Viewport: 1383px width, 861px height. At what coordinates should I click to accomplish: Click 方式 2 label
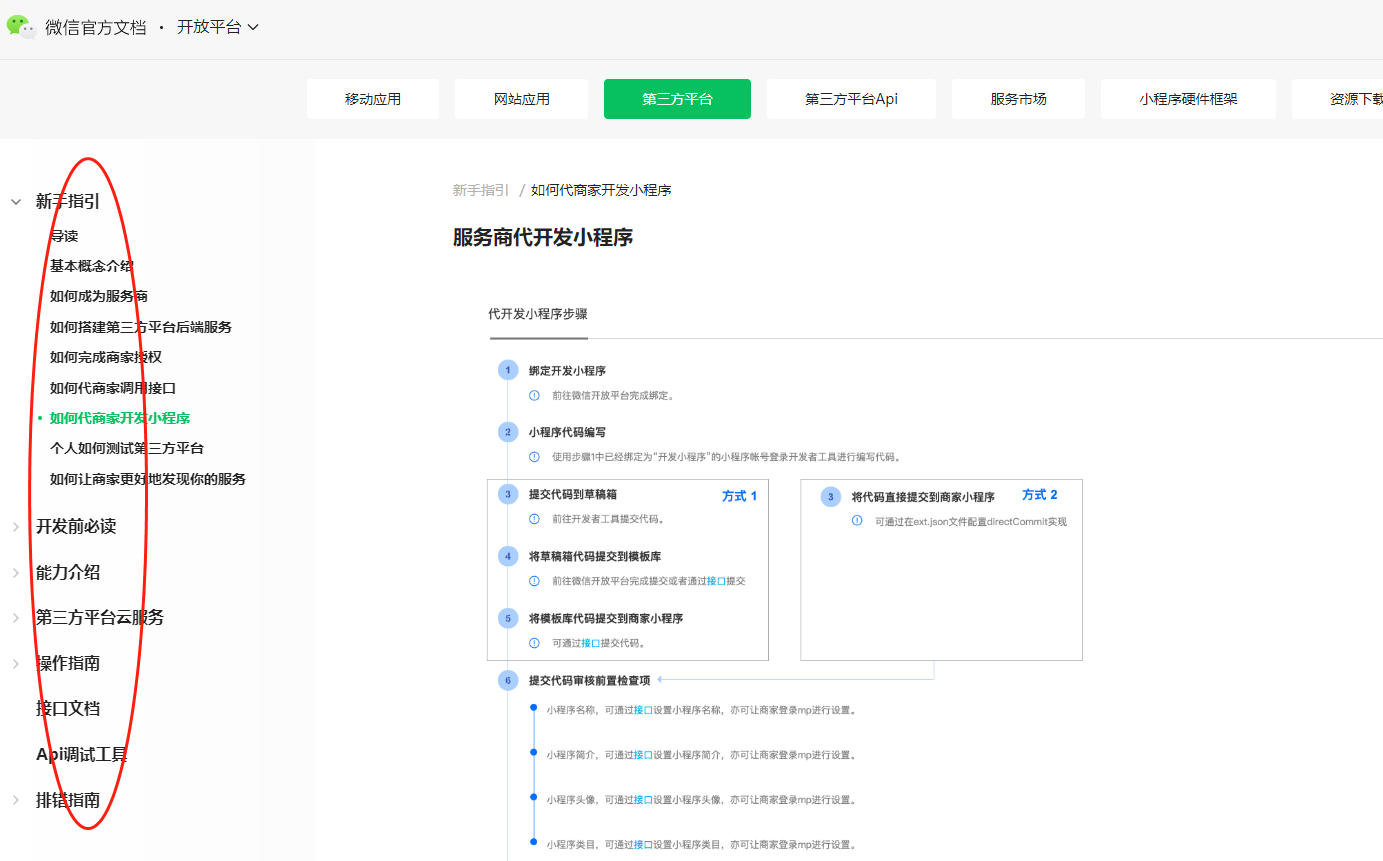1040,495
